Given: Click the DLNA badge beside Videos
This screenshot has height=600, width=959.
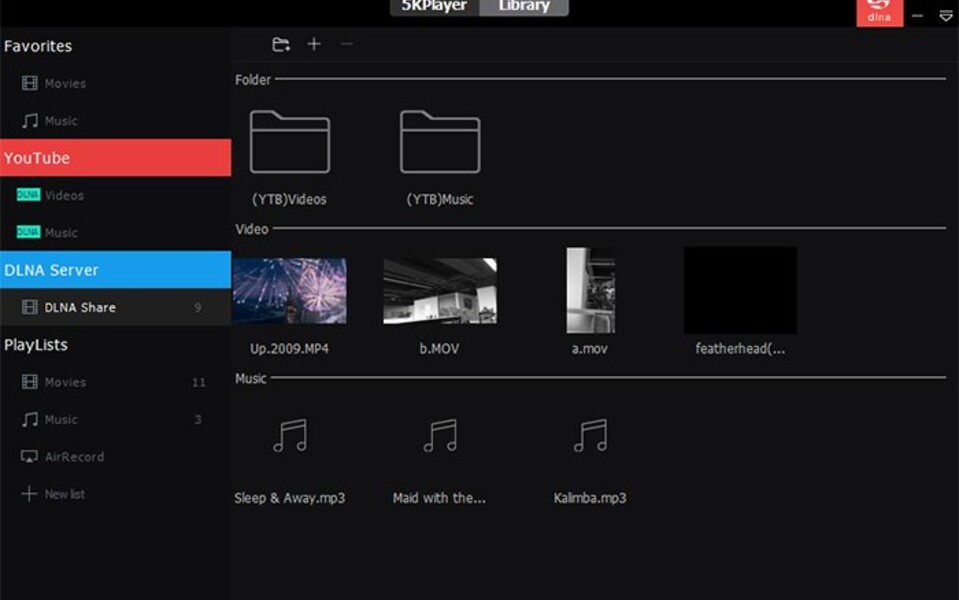Looking at the screenshot, I should tap(28, 195).
